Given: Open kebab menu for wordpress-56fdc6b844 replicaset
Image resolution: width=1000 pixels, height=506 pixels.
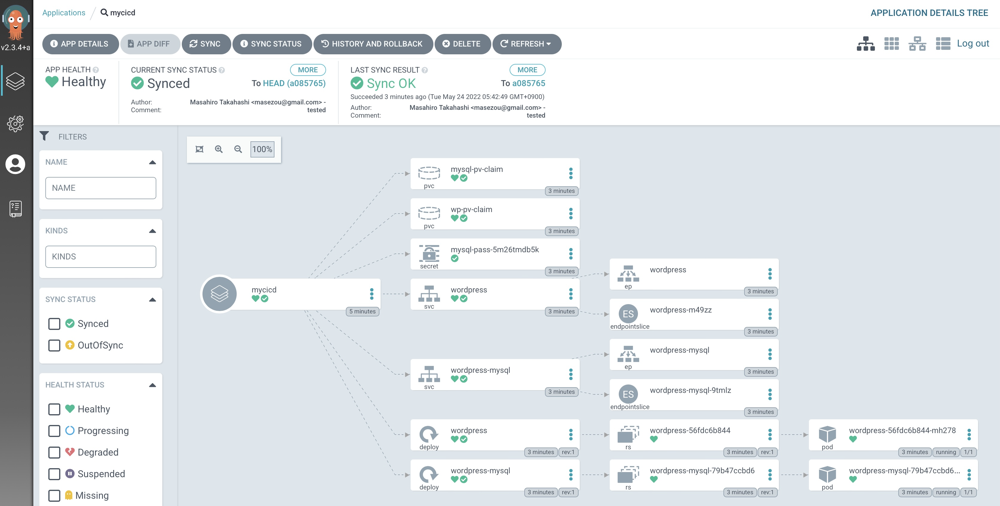Looking at the screenshot, I should tap(770, 435).
